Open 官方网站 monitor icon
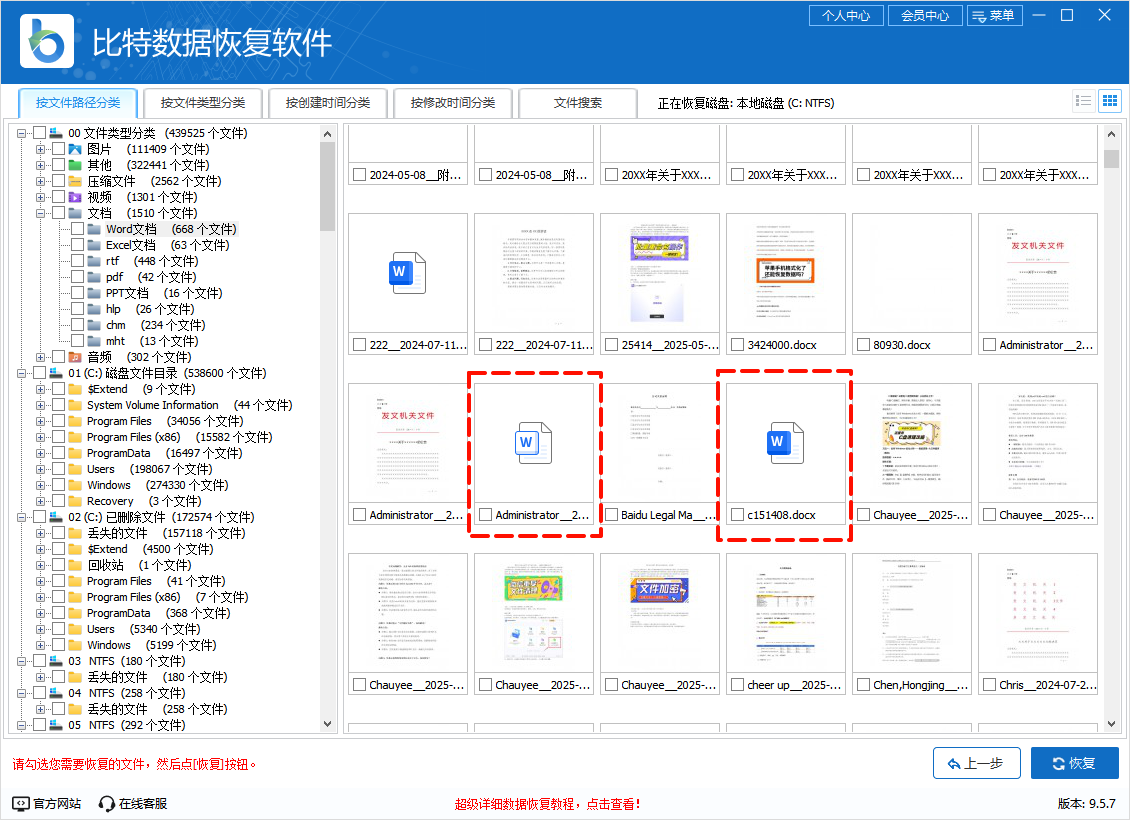The image size is (1130, 820). click(21, 803)
